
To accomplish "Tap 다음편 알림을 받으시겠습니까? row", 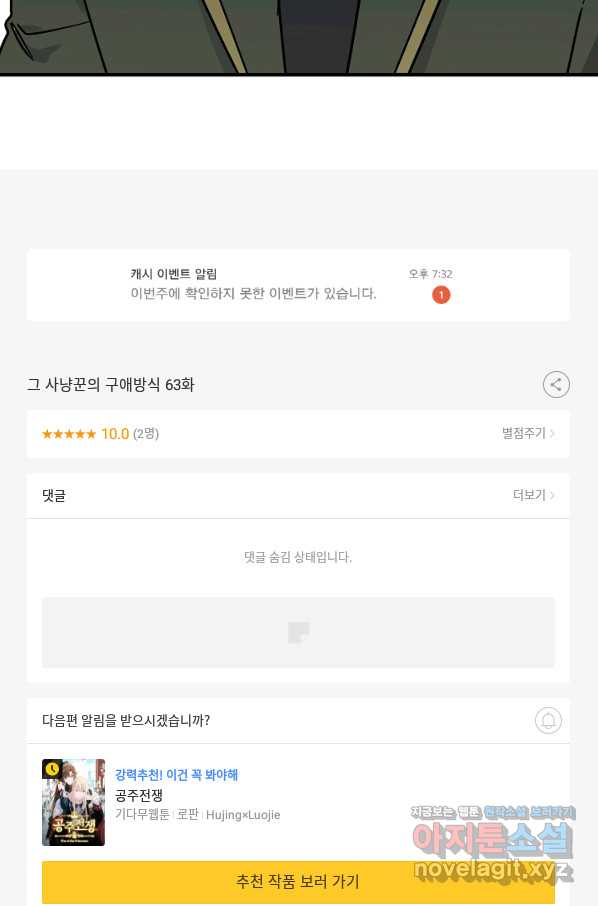I will pyautogui.click(x=298, y=721).
